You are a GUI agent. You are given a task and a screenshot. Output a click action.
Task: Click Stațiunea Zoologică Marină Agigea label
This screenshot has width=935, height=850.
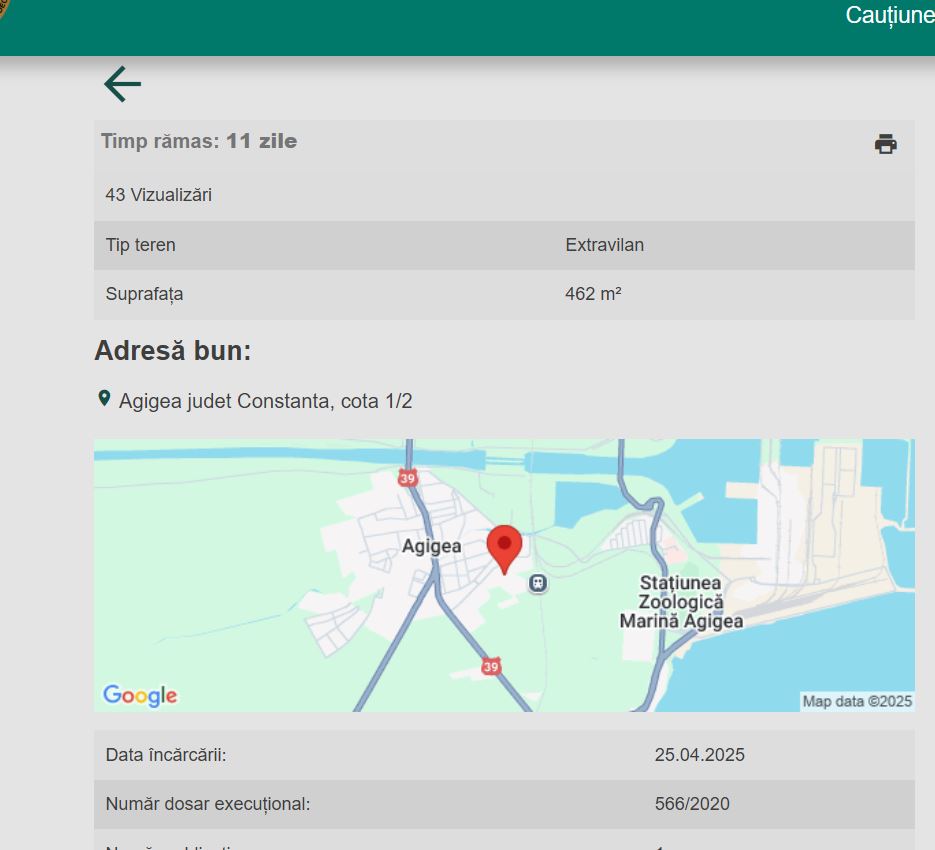click(x=681, y=602)
